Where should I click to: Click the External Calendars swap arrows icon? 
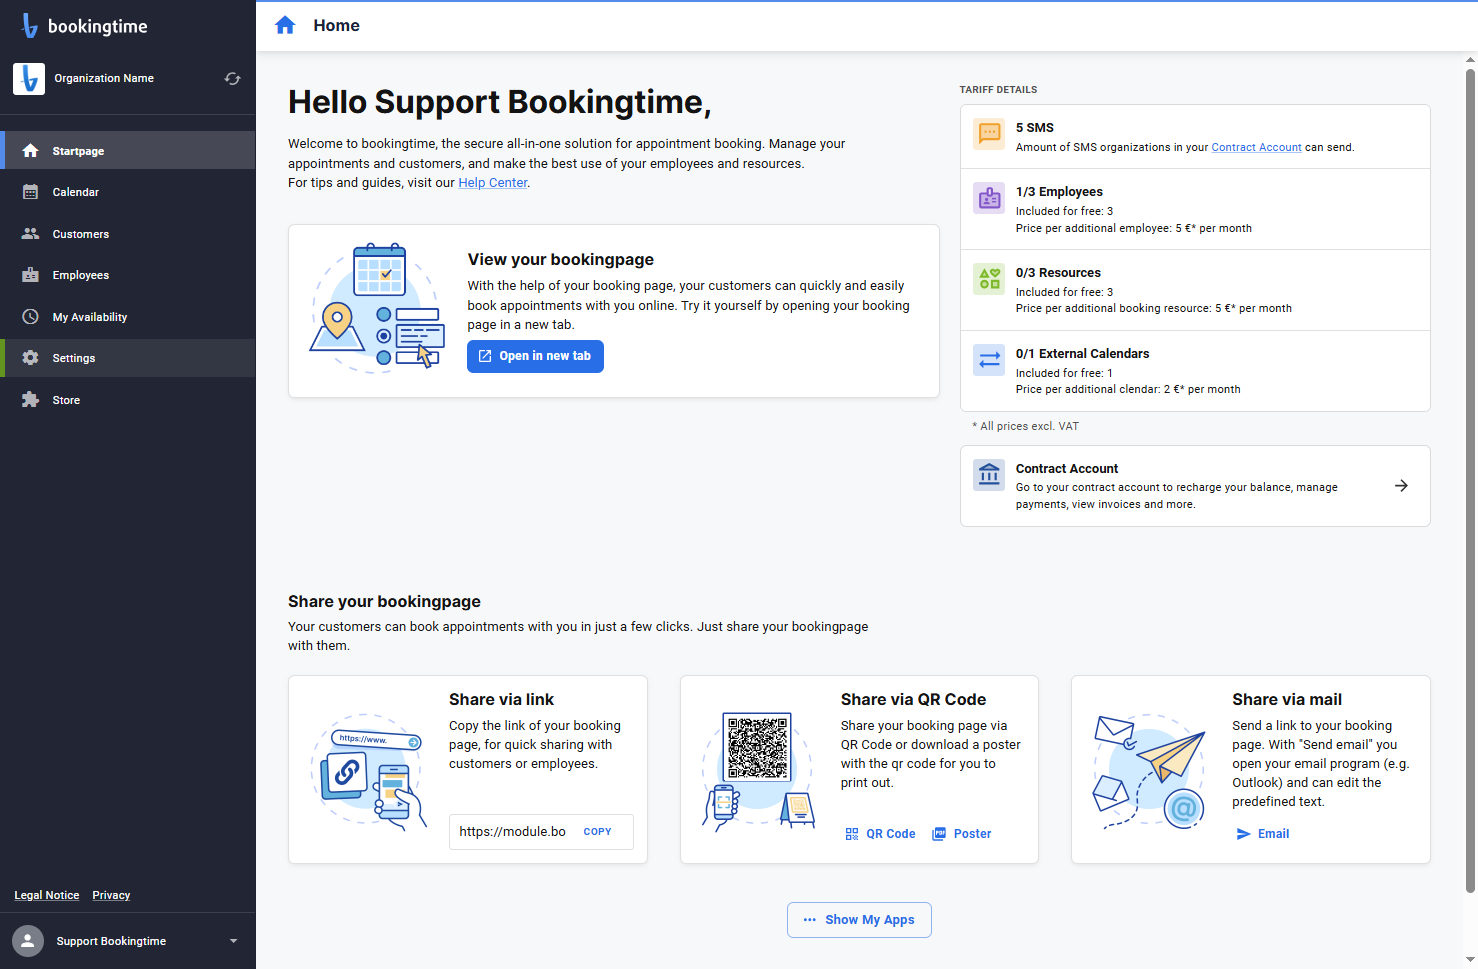click(989, 360)
